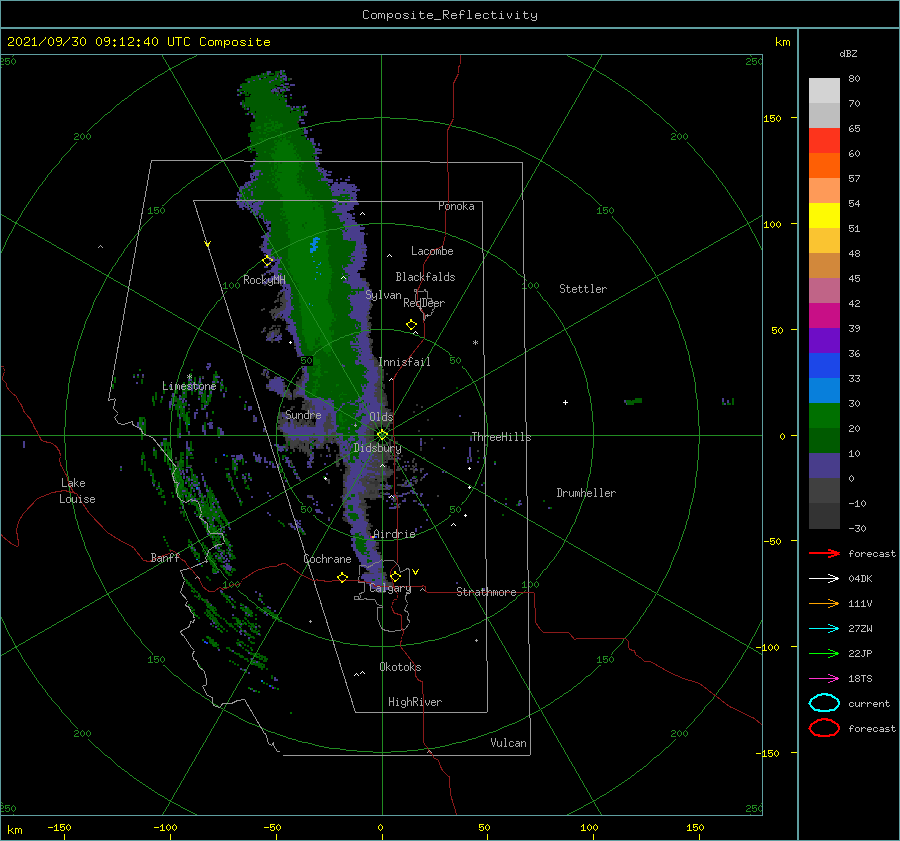Click the 'current' legend text
The height and width of the screenshot is (841, 900).
pos(869,703)
